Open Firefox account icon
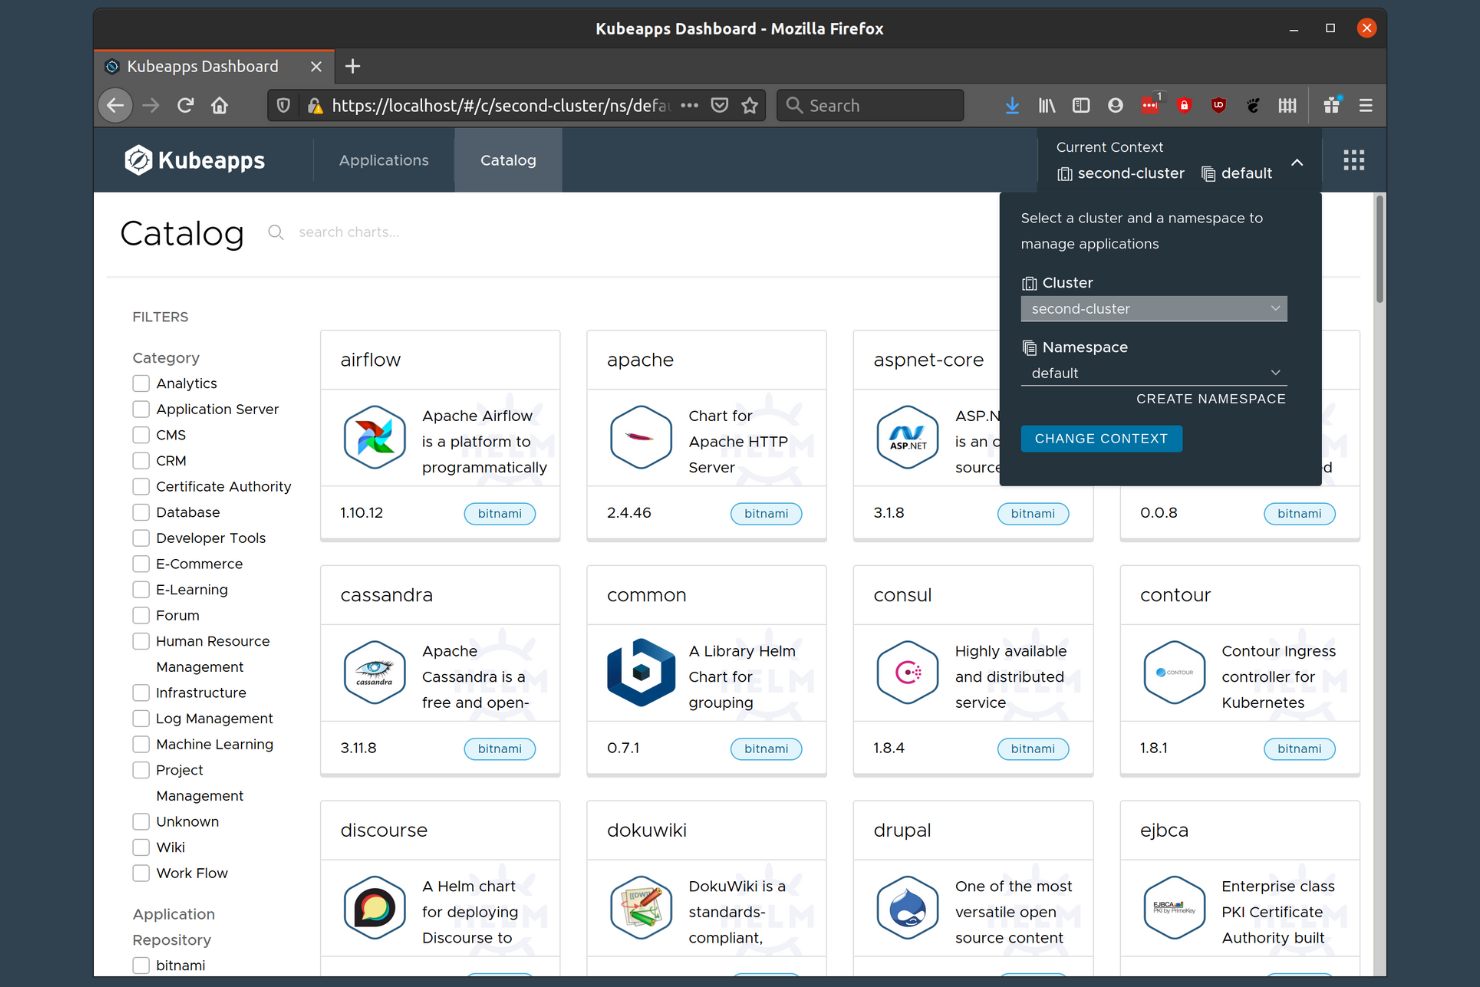1480x987 pixels. pyautogui.click(x=1115, y=105)
